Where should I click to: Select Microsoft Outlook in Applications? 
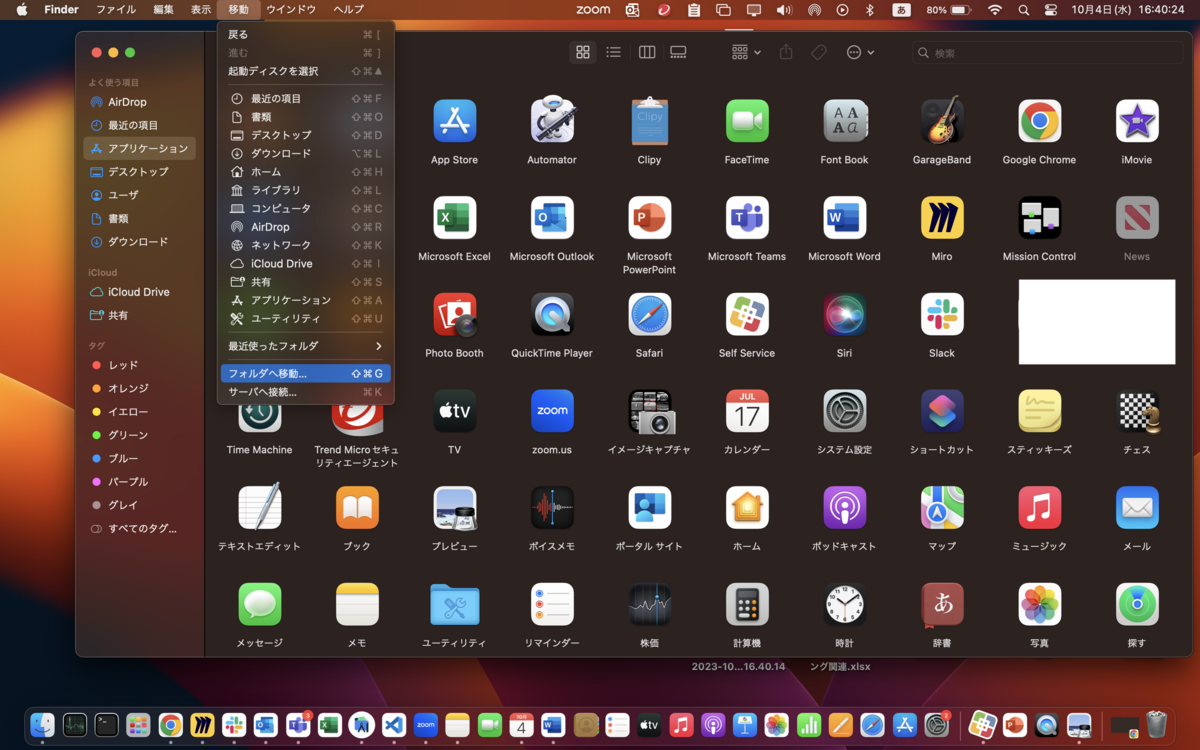click(552, 218)
